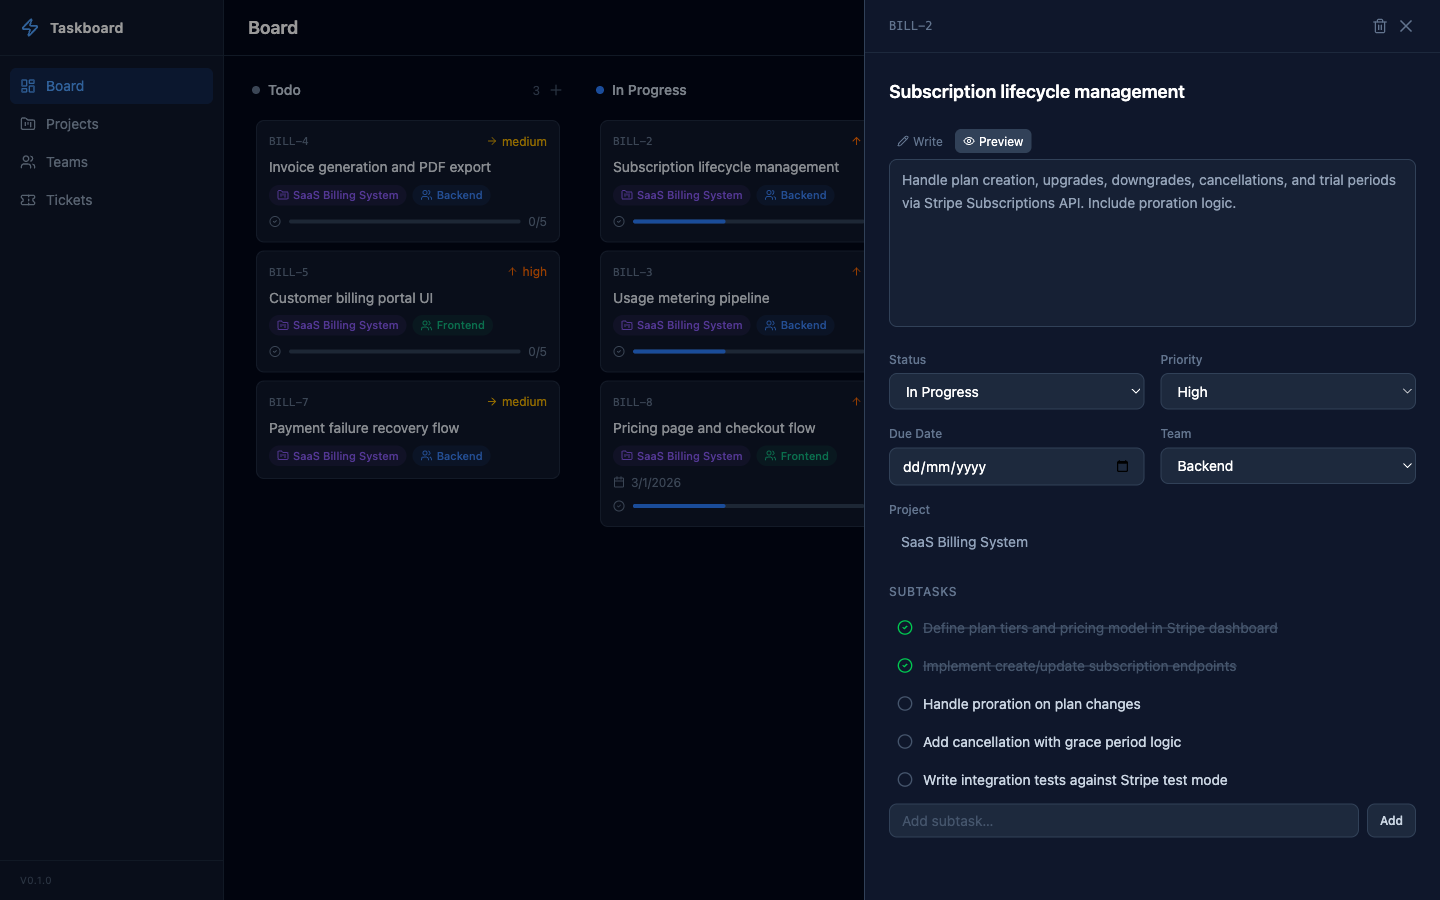This screenshot has width=1440, height=900.
Task: Click the Add subtask input field
Action: tap(1123, 821)
